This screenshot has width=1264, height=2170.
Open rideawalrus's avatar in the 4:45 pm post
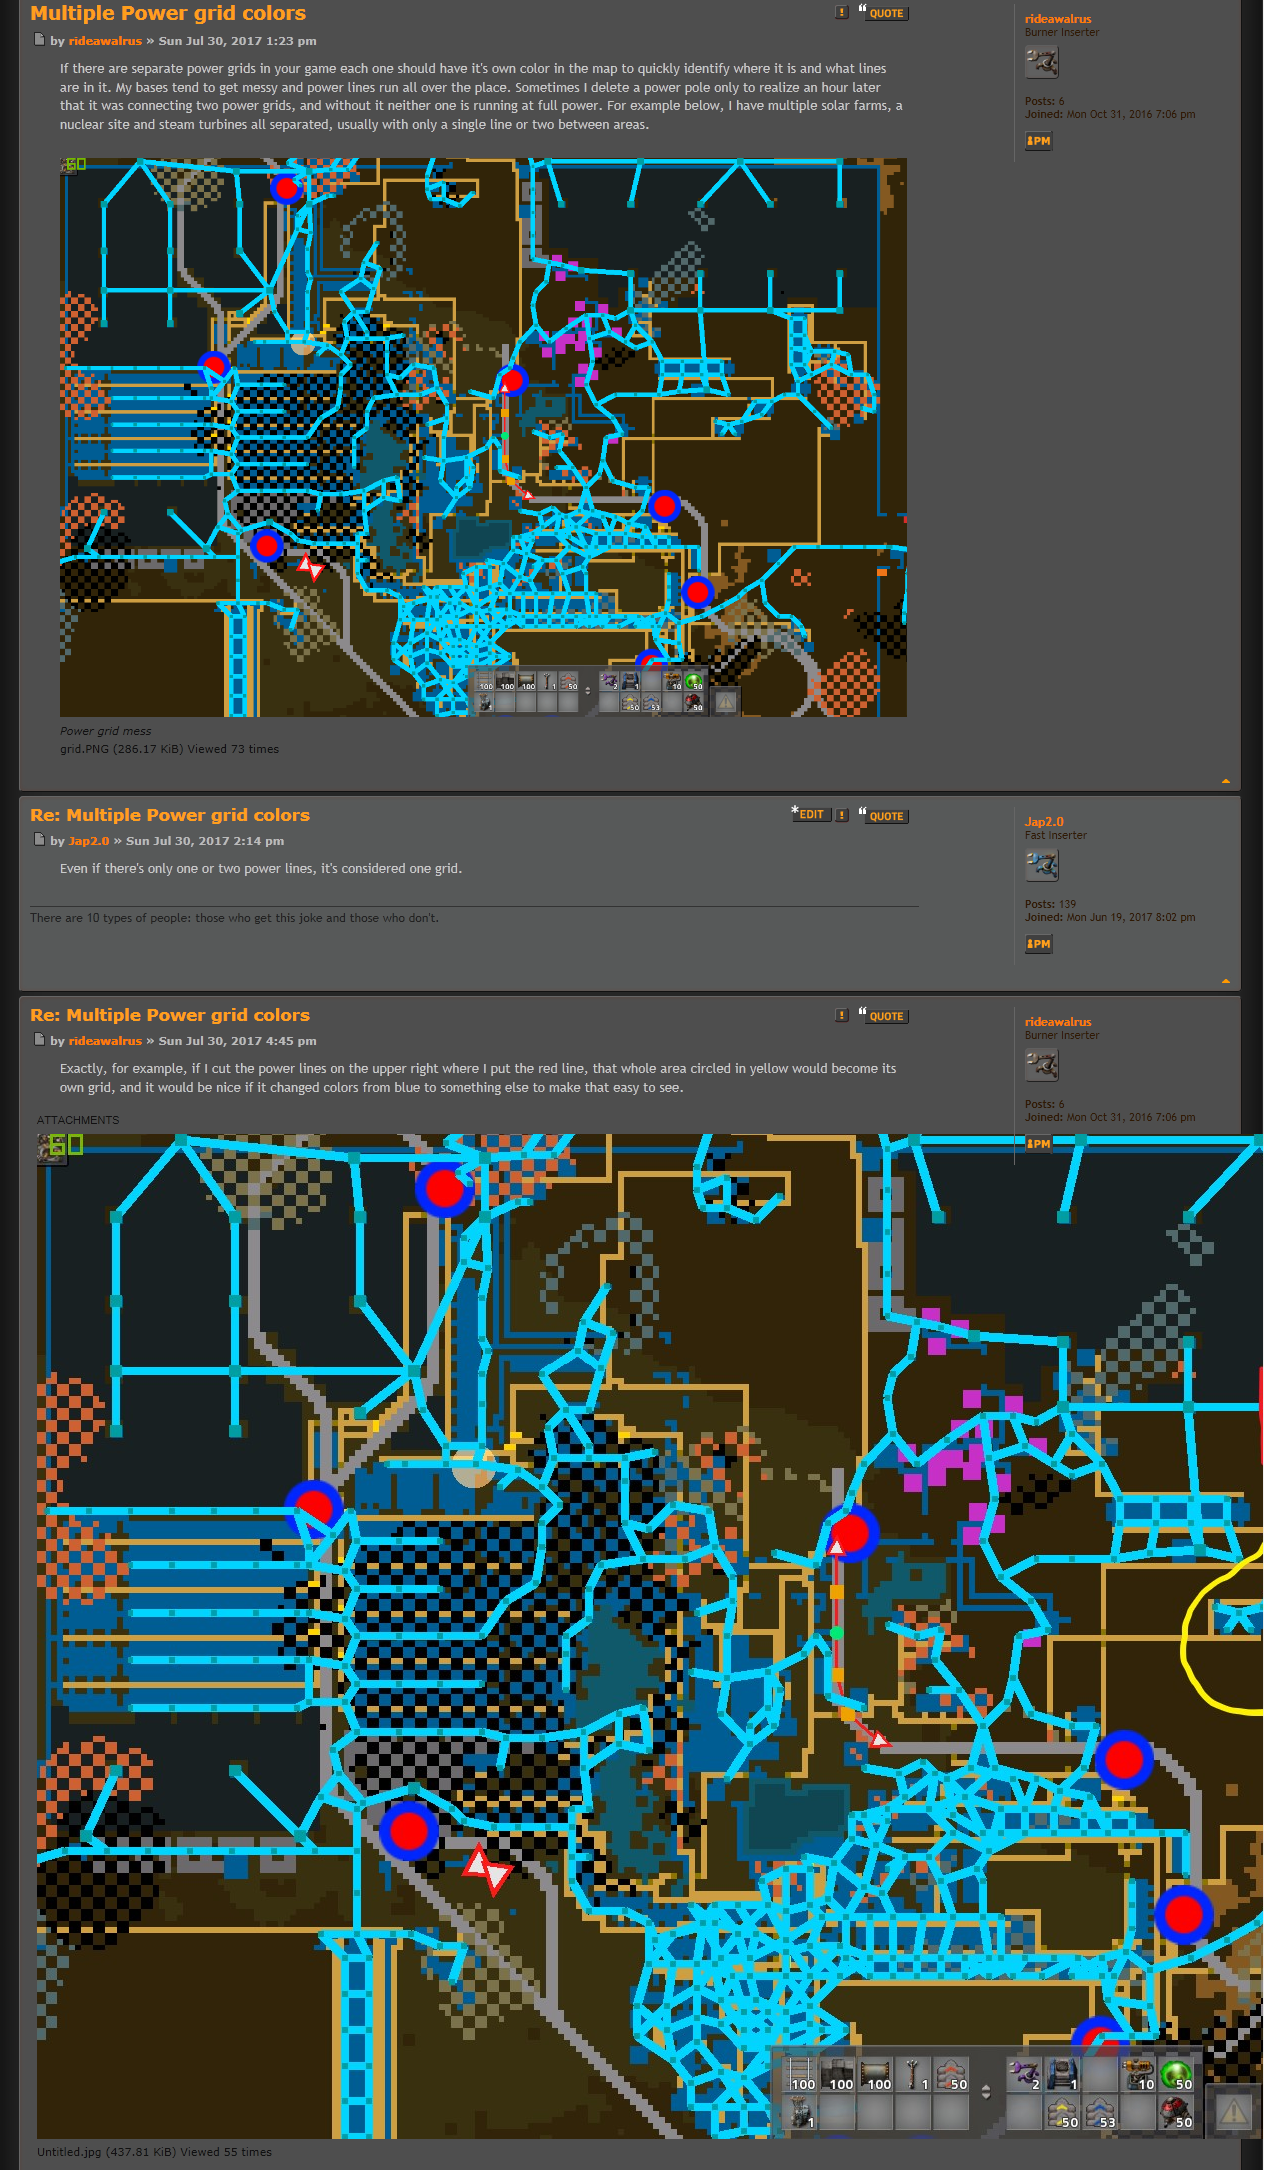tap(1041, 1065)
